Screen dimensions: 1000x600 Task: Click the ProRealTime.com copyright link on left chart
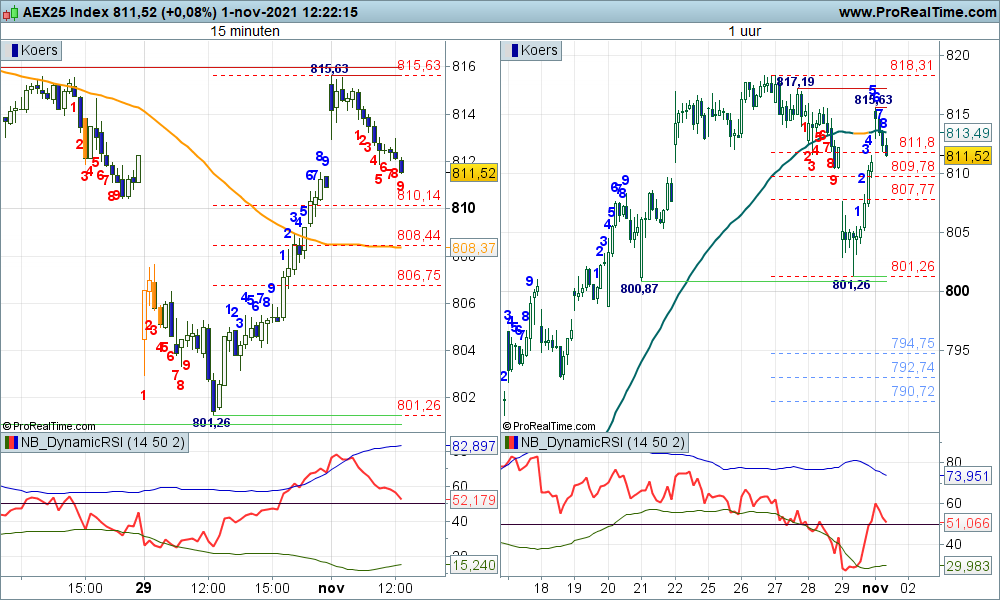[x=48, y=425]
